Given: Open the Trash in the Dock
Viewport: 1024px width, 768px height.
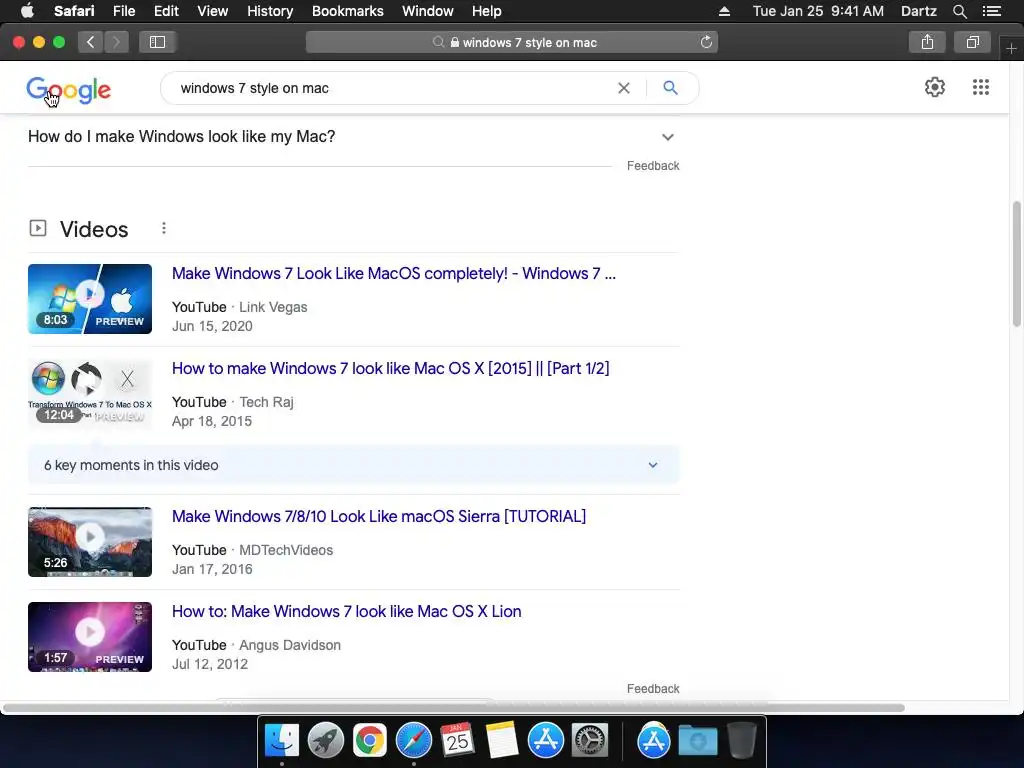Looking at the screenshot, I should pyautogui.click(x=742, y=741).
